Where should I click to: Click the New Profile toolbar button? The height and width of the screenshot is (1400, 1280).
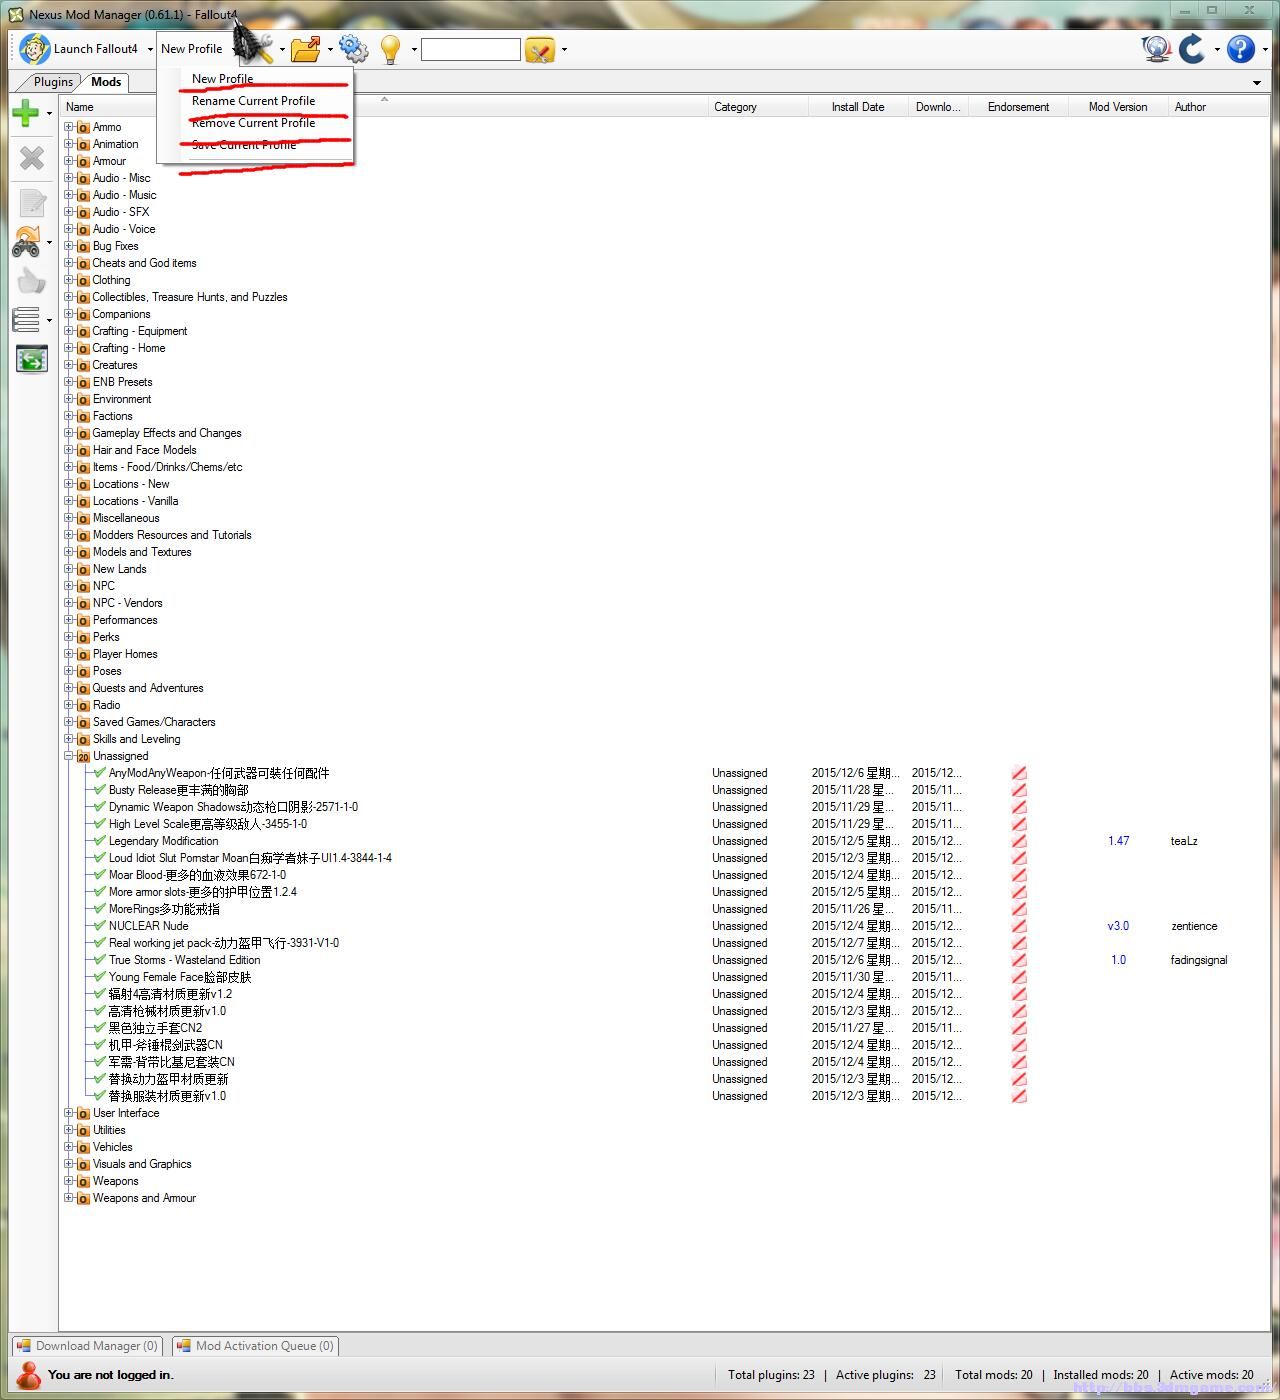(191, 49)
